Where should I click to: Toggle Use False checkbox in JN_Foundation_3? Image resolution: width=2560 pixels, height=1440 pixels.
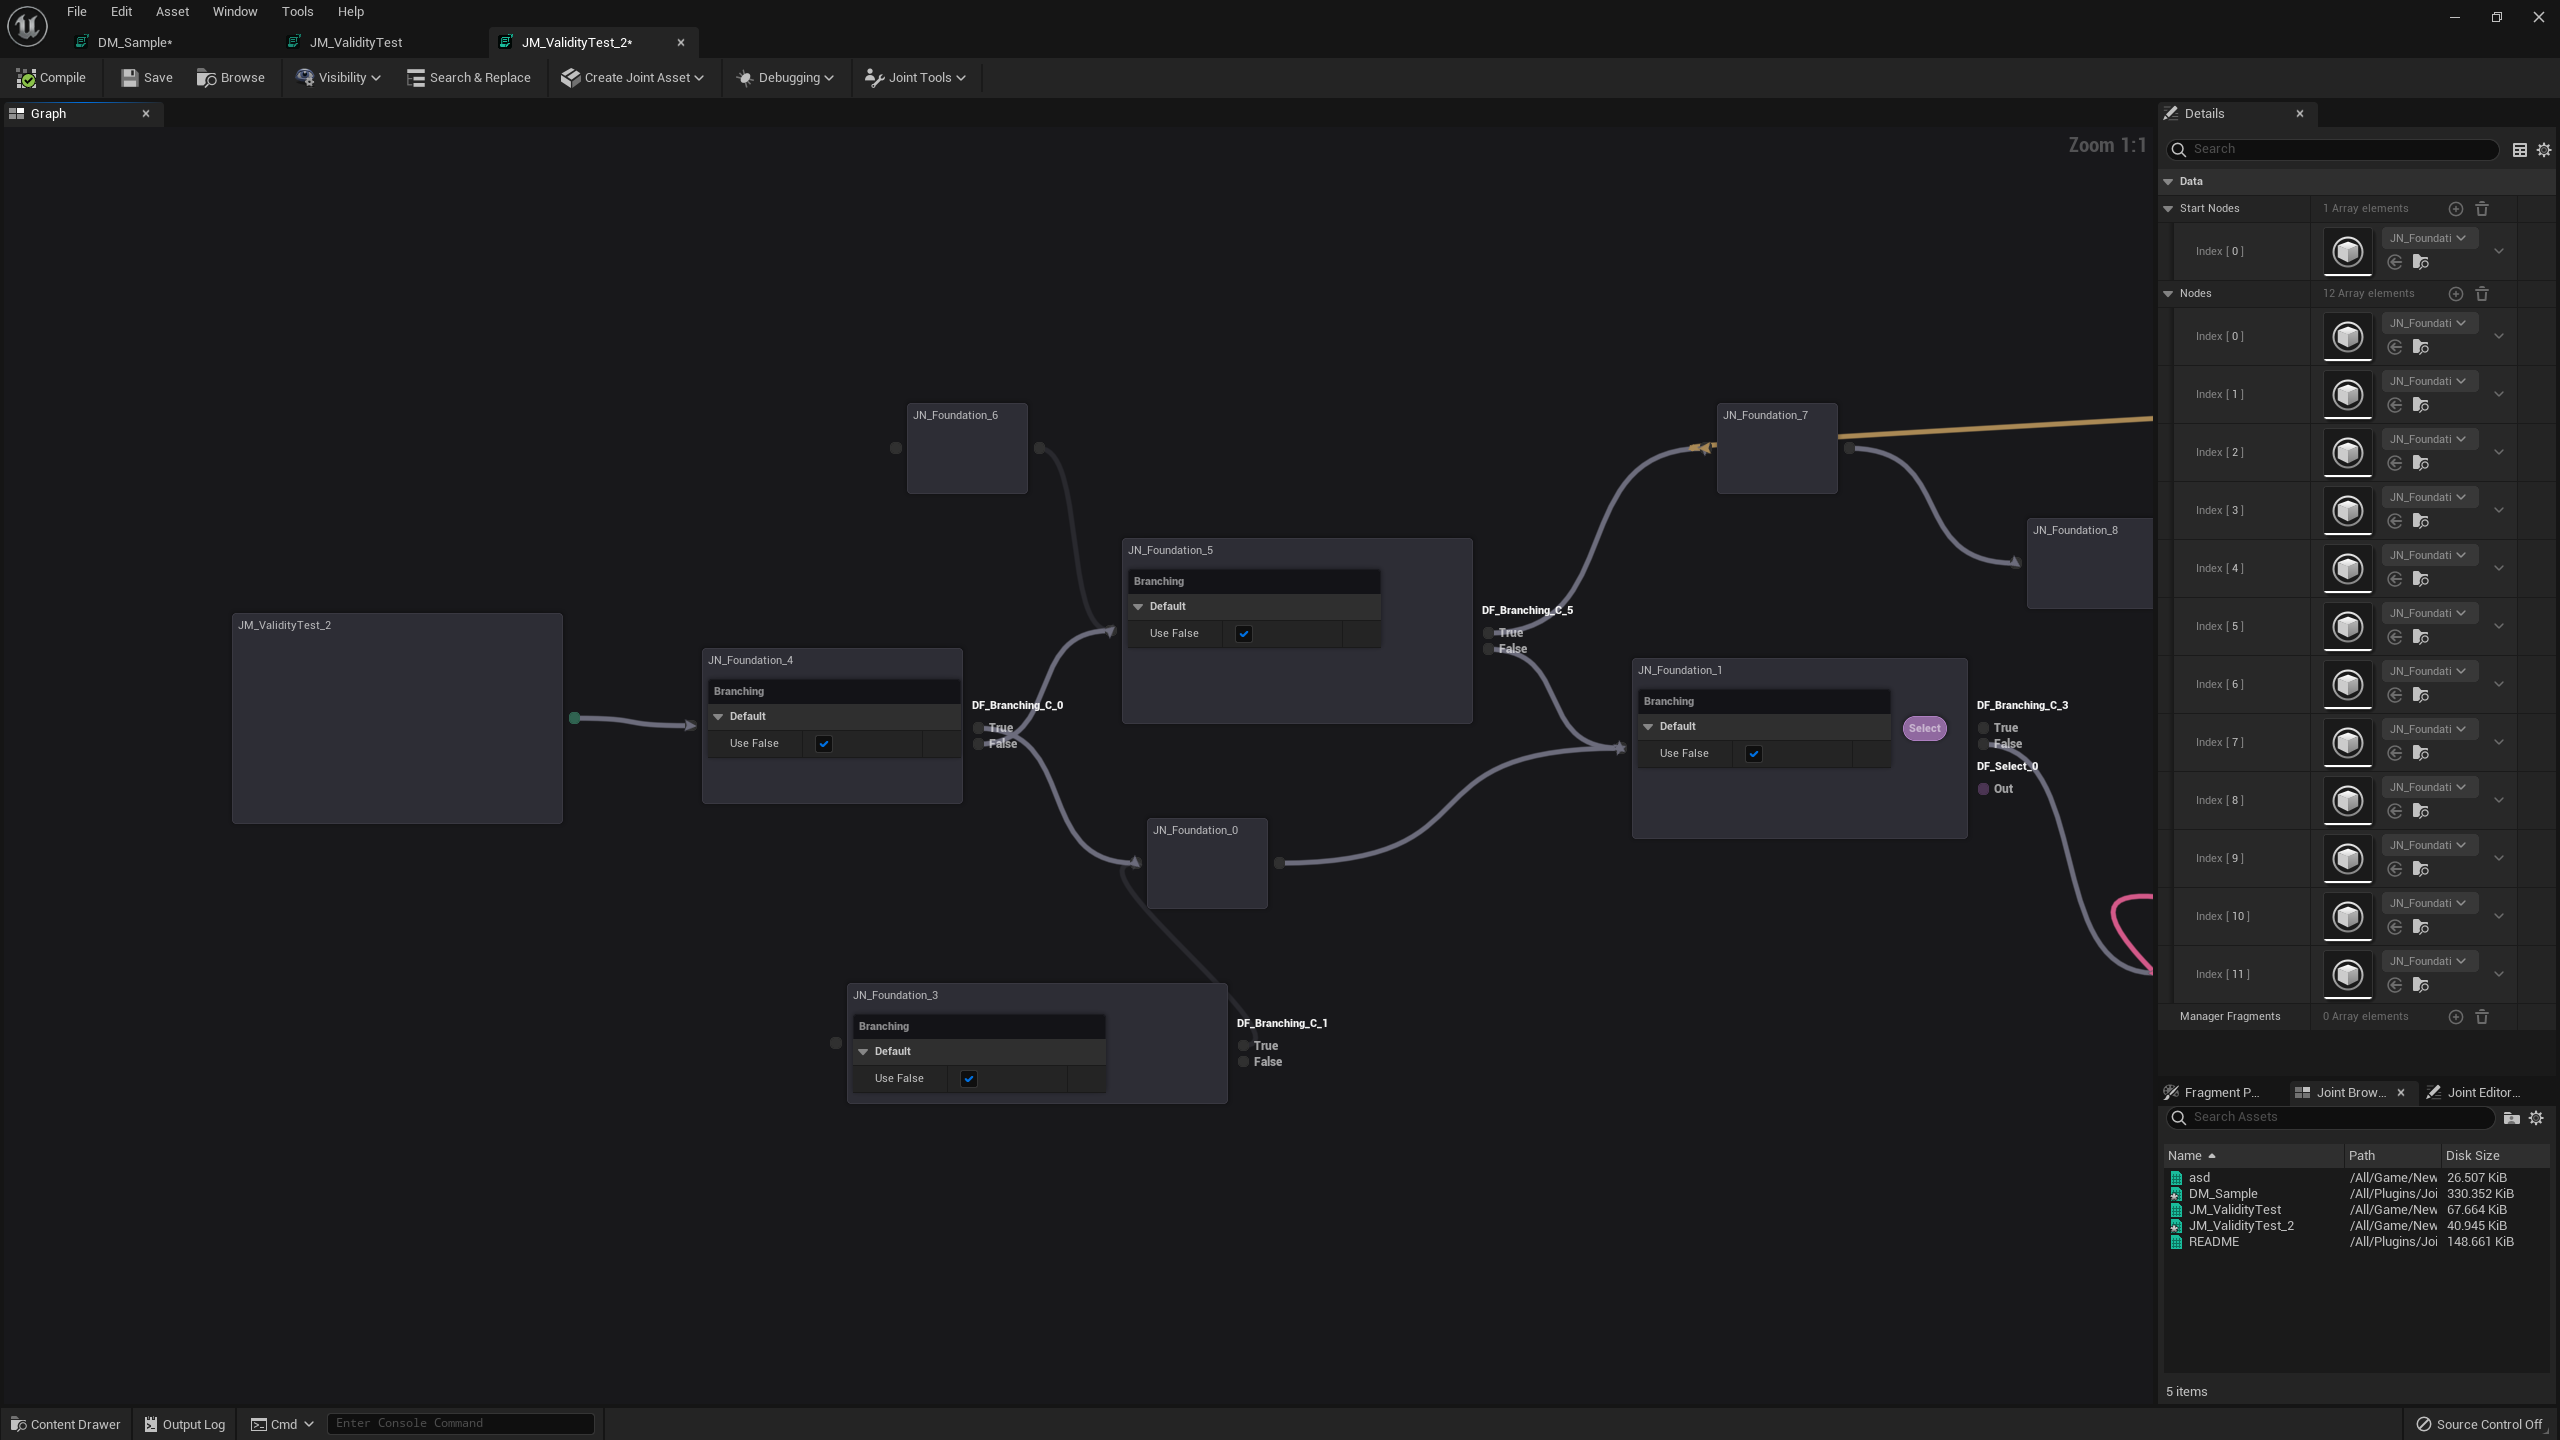[969, 1079]
